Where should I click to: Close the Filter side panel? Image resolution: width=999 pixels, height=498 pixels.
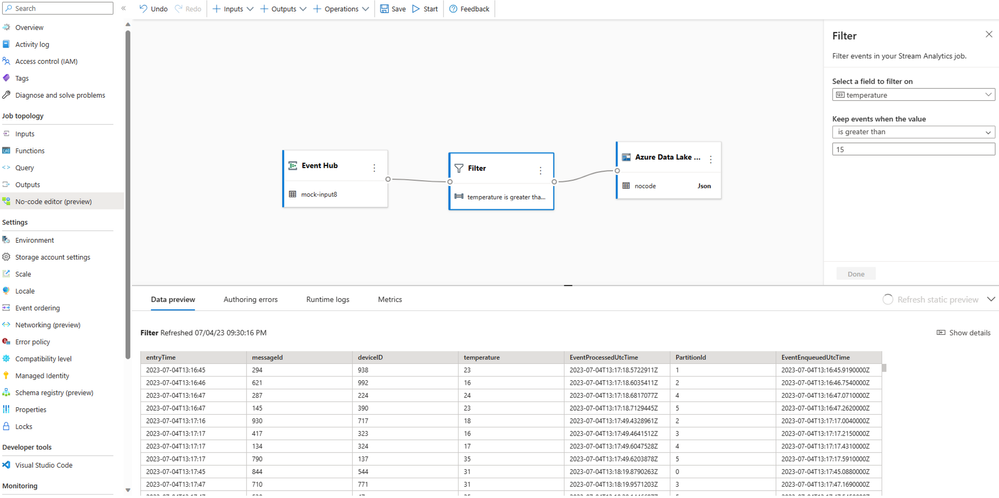click(988, 34)
